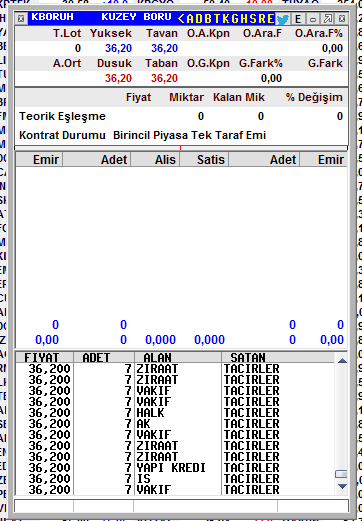Select the yellow H shortcut letter
Screen dimensions: 362x521
pos(244,19)
